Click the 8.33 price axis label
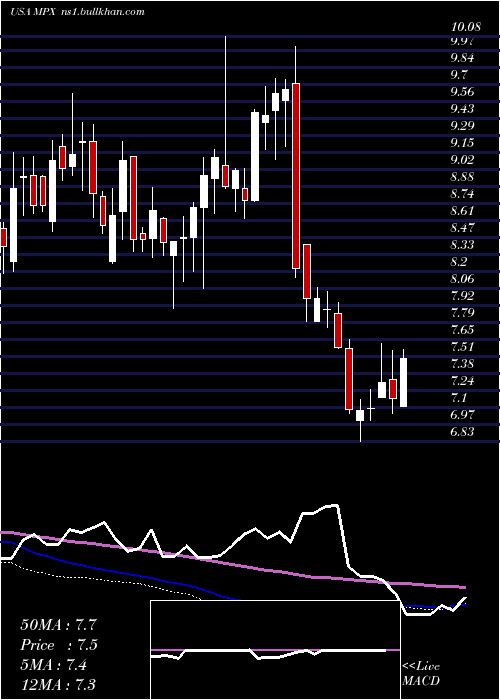The width and height of the screenshot is (500, 700). (464, 245)
